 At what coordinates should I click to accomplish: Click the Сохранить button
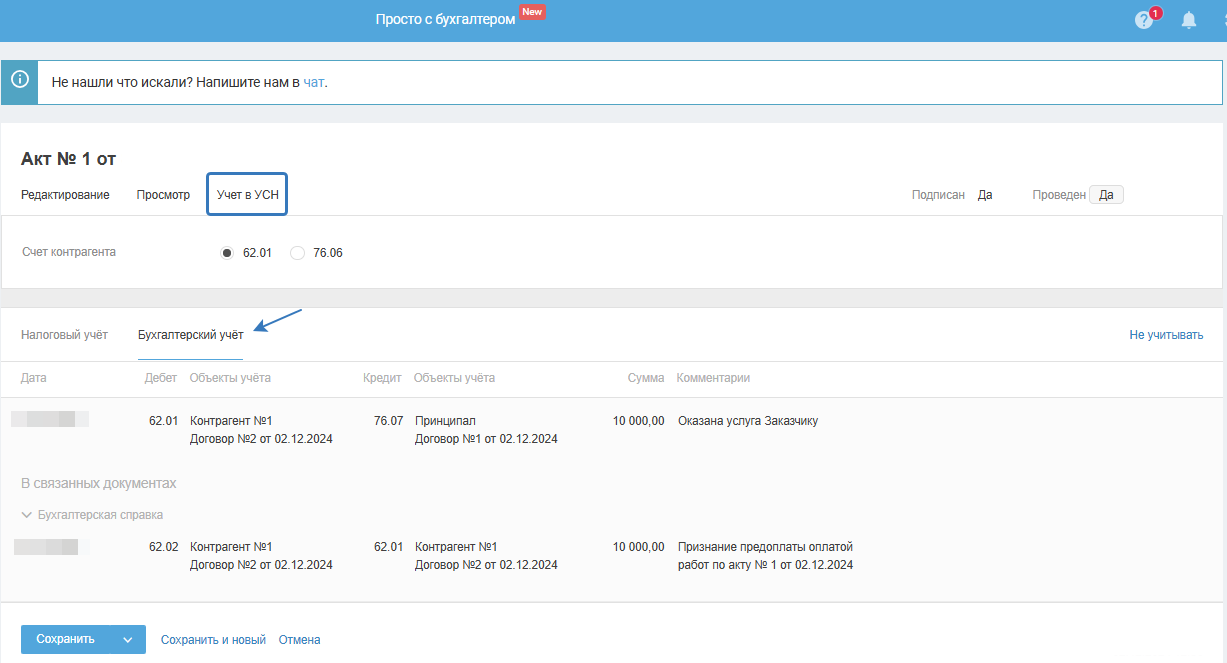tap(65, 640)
